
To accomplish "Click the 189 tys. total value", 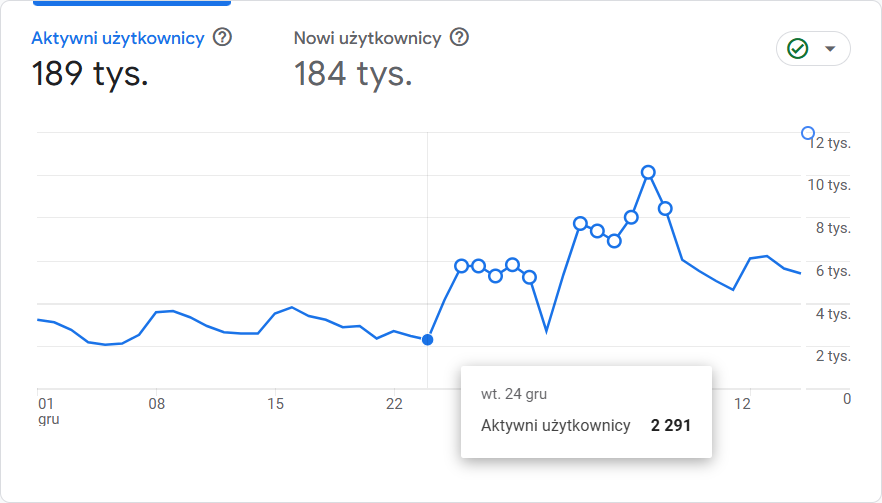I will [x=90, y=73].
